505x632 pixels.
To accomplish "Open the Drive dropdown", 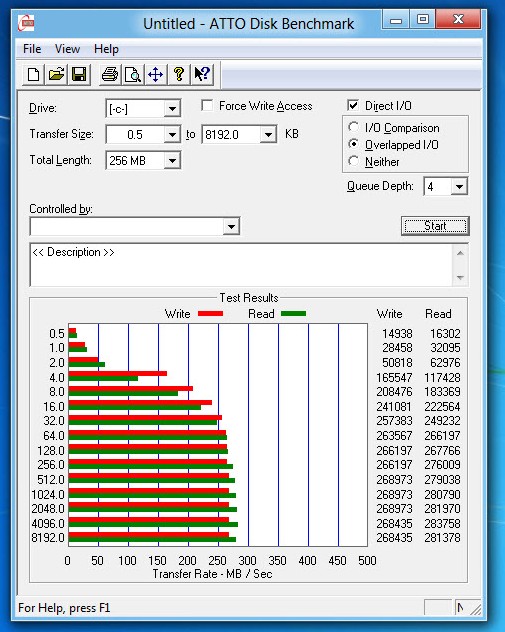I will point(172,109).
